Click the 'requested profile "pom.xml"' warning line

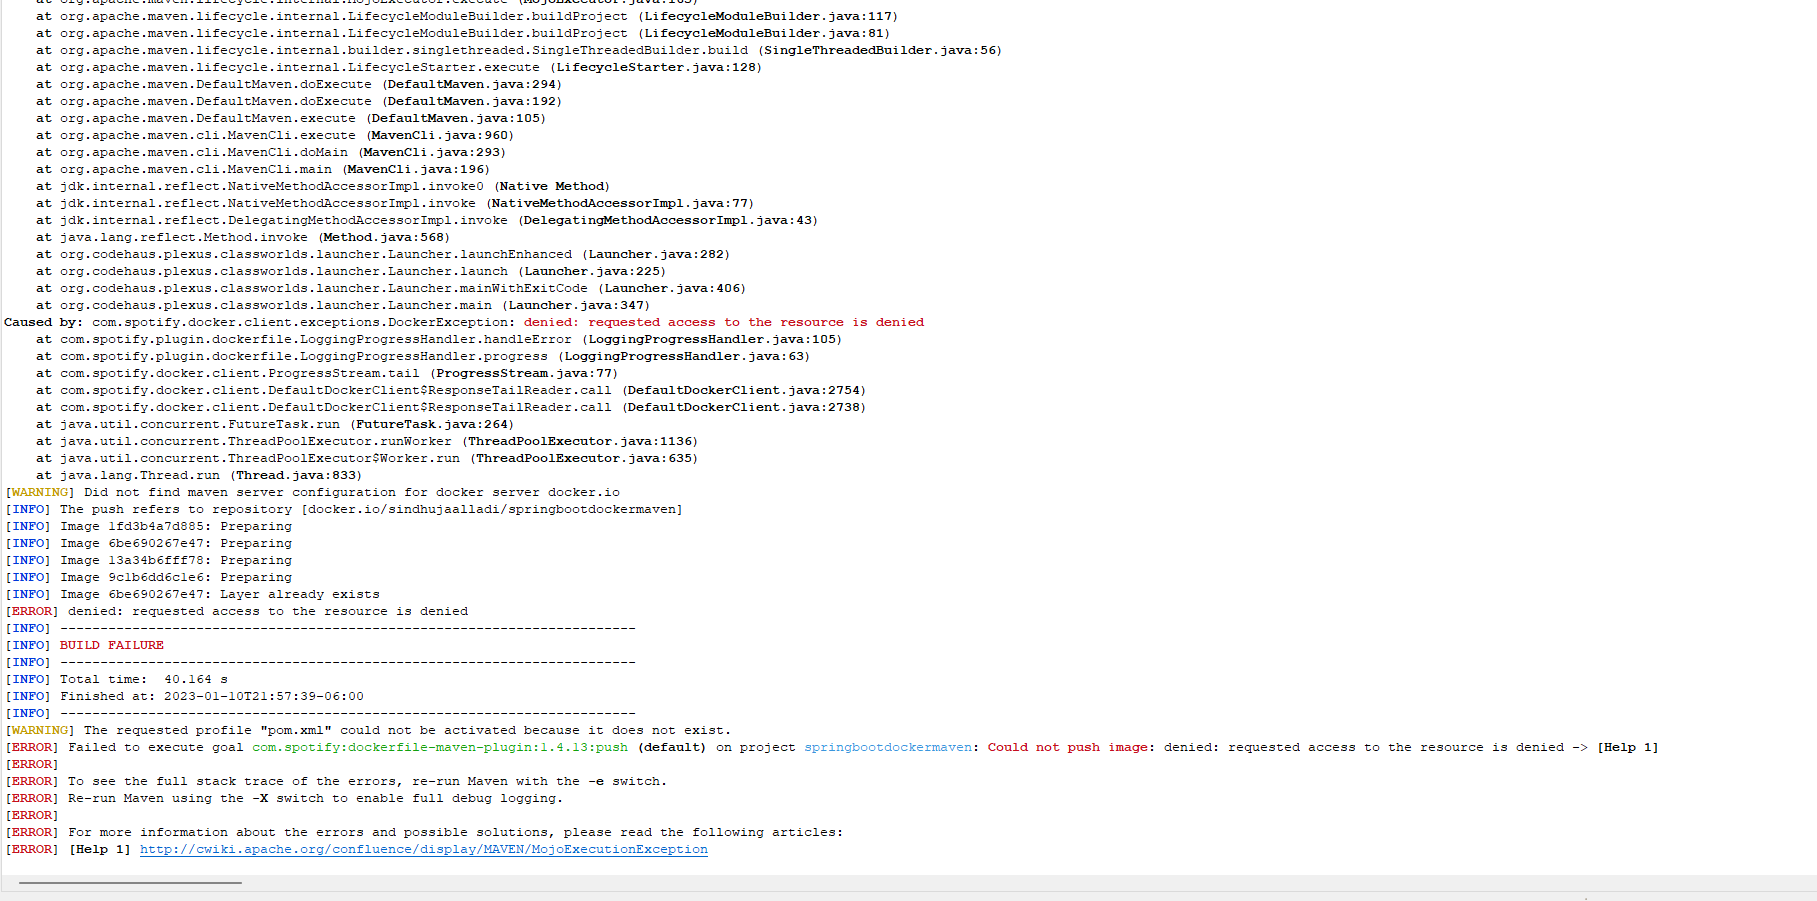[368, 730]
